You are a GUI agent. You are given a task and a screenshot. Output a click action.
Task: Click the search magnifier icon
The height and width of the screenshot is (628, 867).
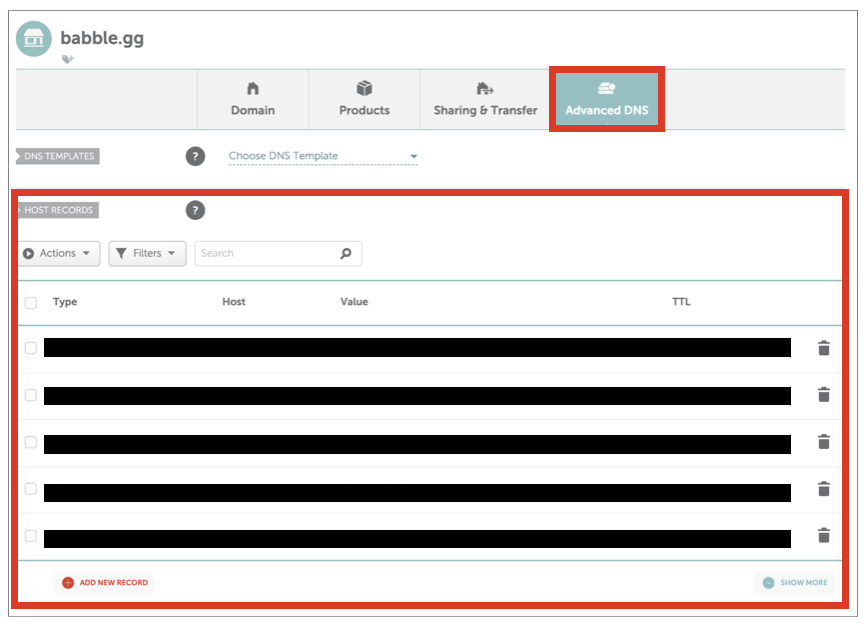tap(346, 254)
